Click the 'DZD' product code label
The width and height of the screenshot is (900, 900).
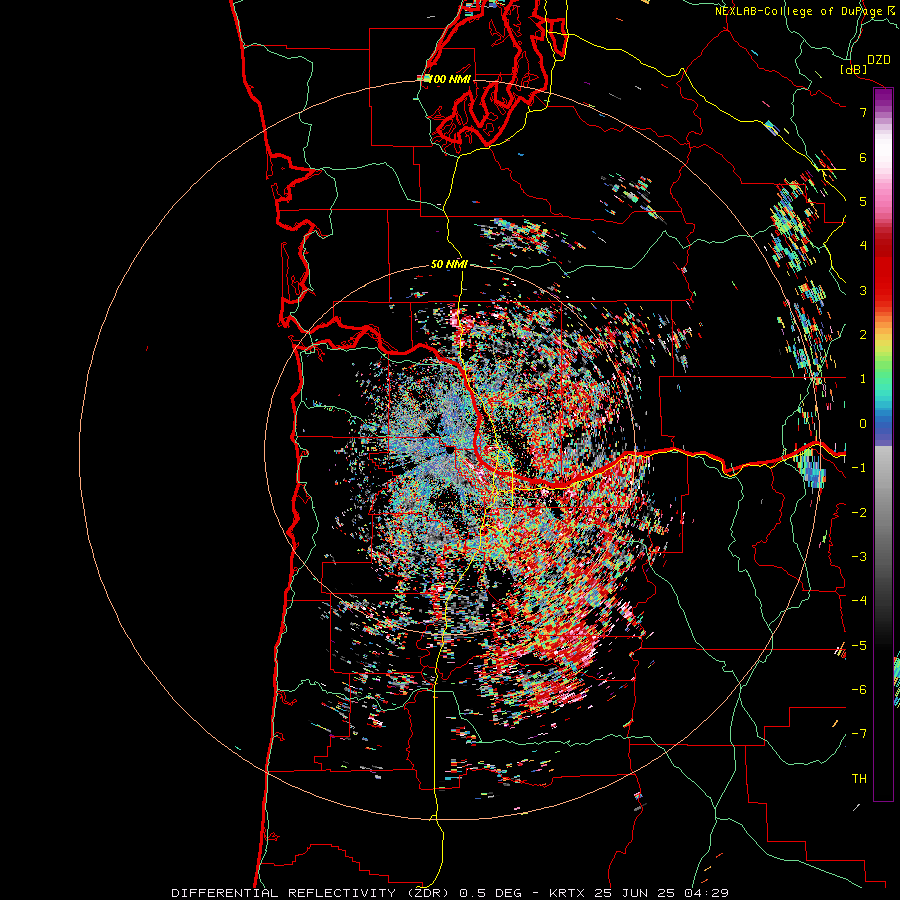point(878,60)
